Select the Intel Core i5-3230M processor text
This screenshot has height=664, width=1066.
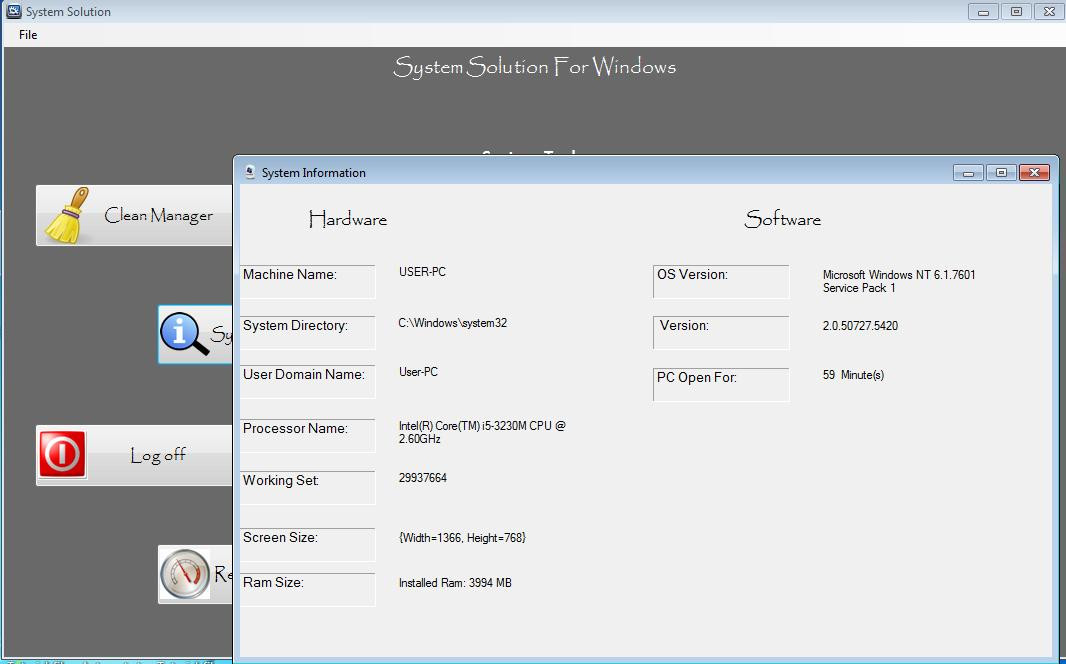[482, 432]
